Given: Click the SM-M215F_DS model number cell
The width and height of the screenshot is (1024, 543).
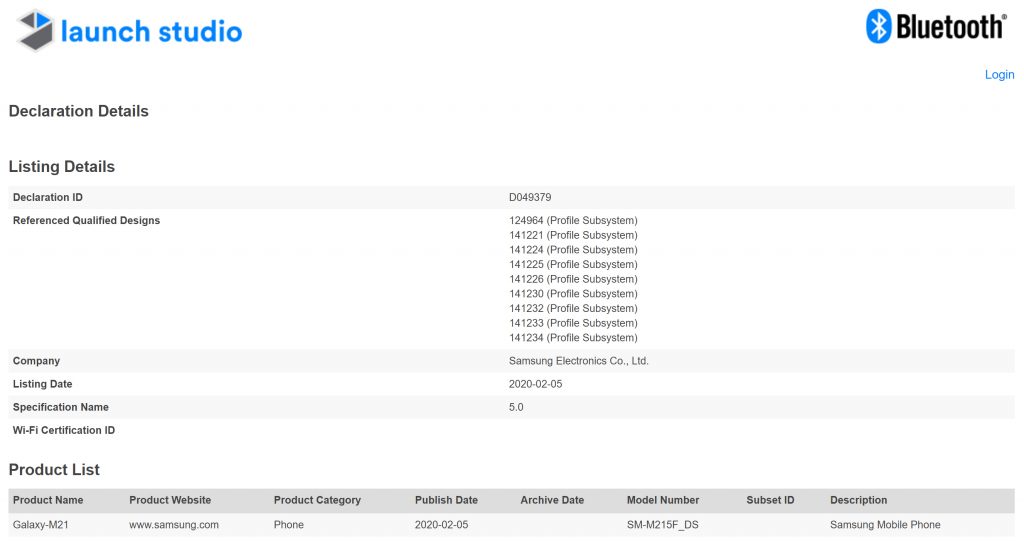Looking at the screenshot, I should coord(662,524).
